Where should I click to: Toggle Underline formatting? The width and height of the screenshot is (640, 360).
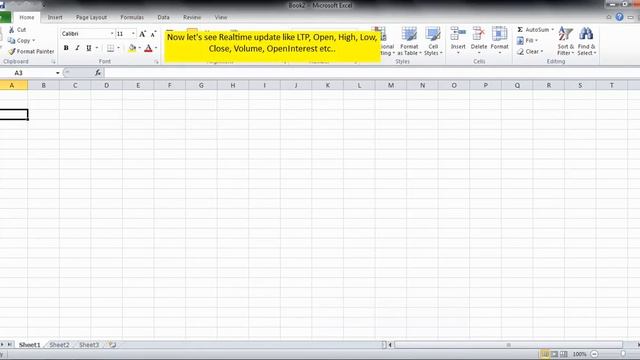pyautogui.click(x=89, y=48)
